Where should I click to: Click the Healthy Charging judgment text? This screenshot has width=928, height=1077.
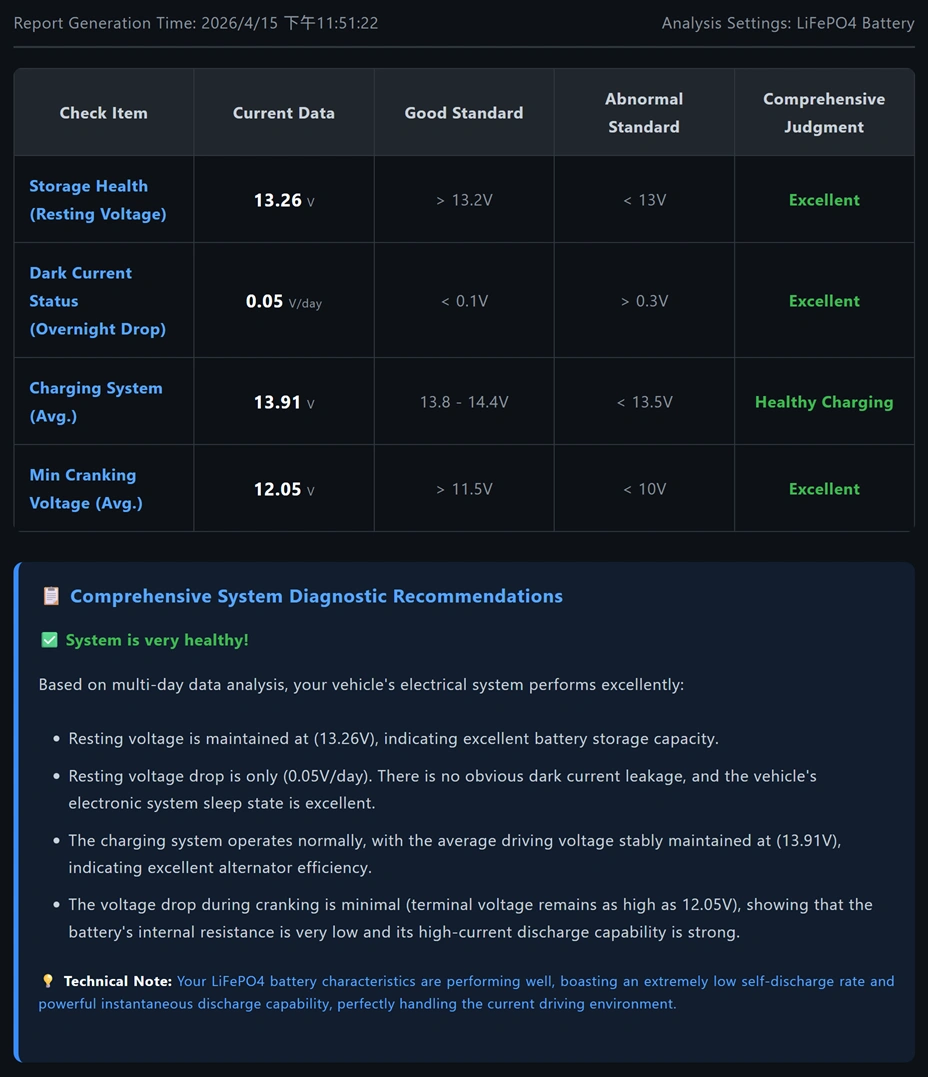(824, 402)
